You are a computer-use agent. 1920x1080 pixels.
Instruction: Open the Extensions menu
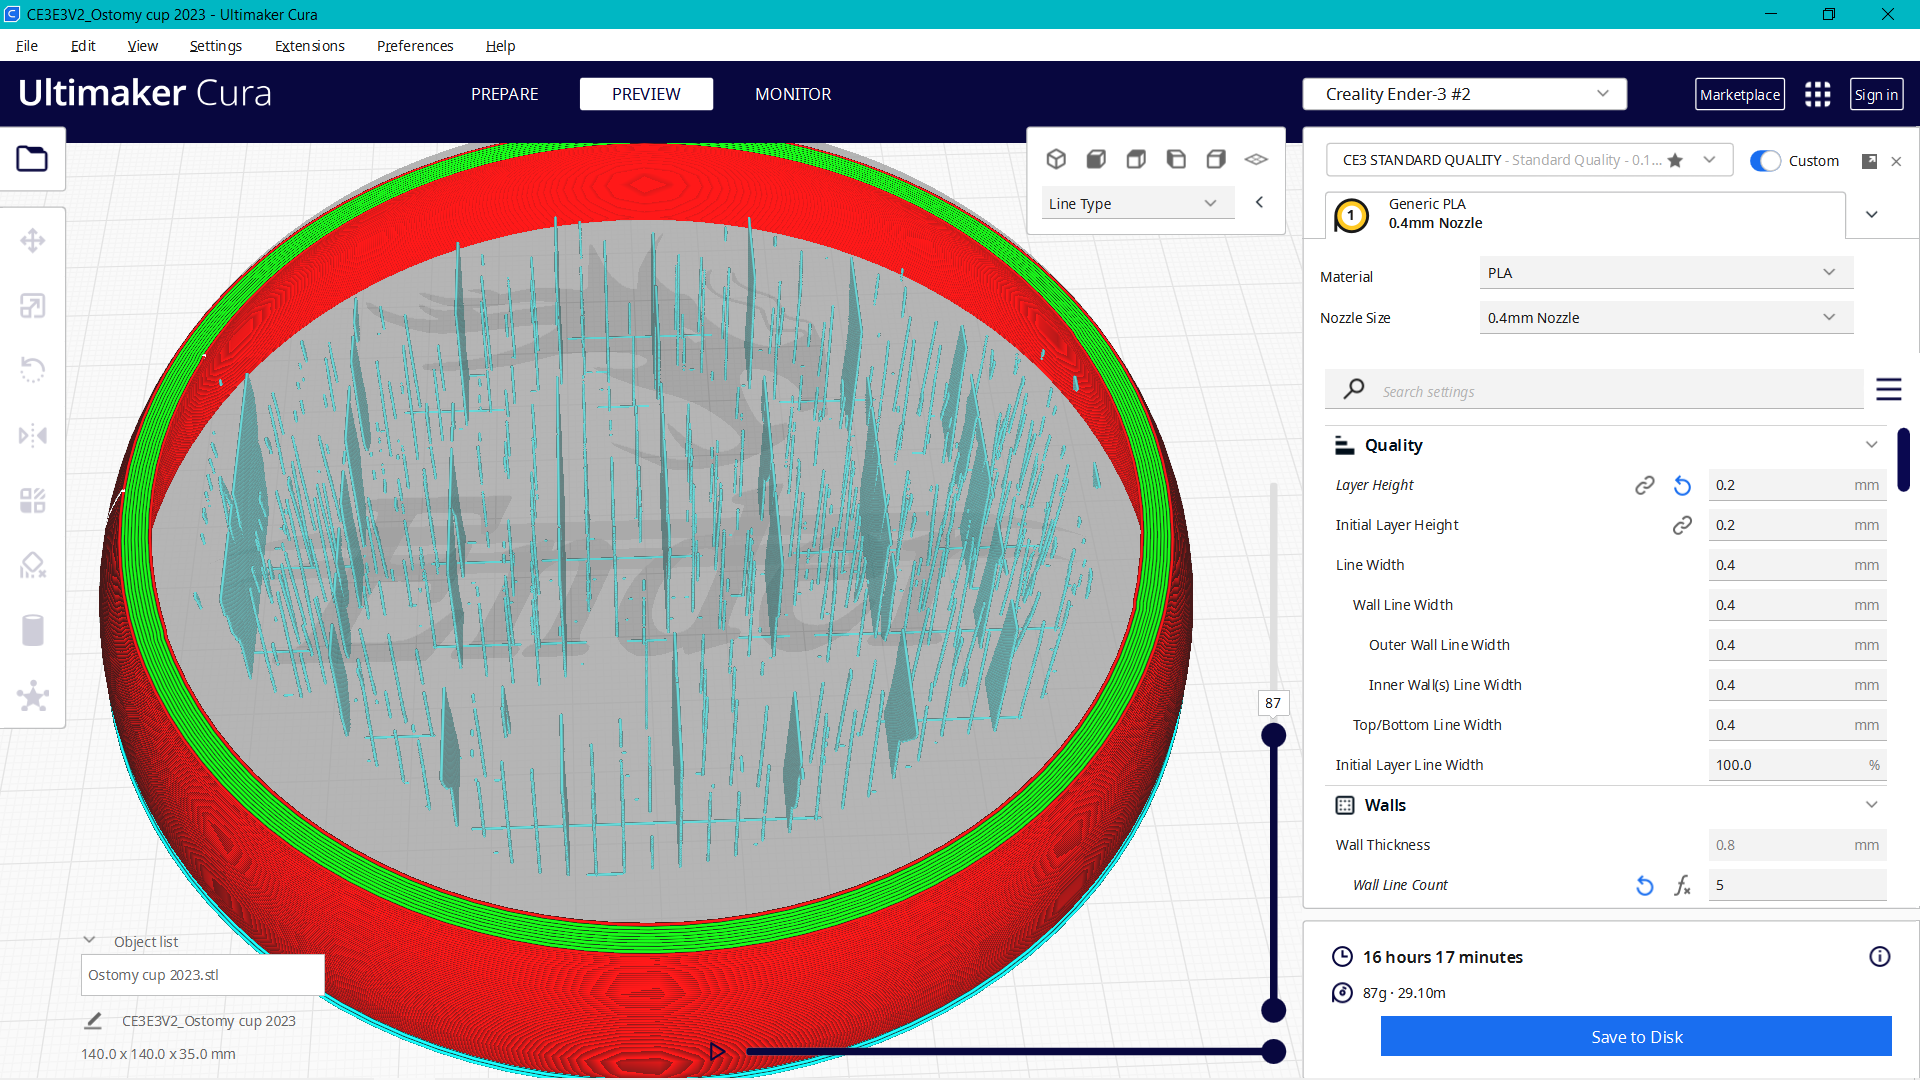[309, 46]
